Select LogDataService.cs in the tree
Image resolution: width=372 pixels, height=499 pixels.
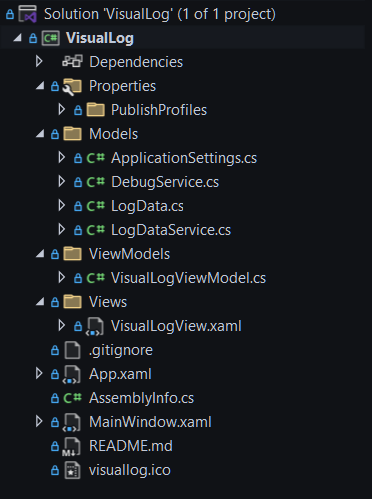tap(171, 230)
